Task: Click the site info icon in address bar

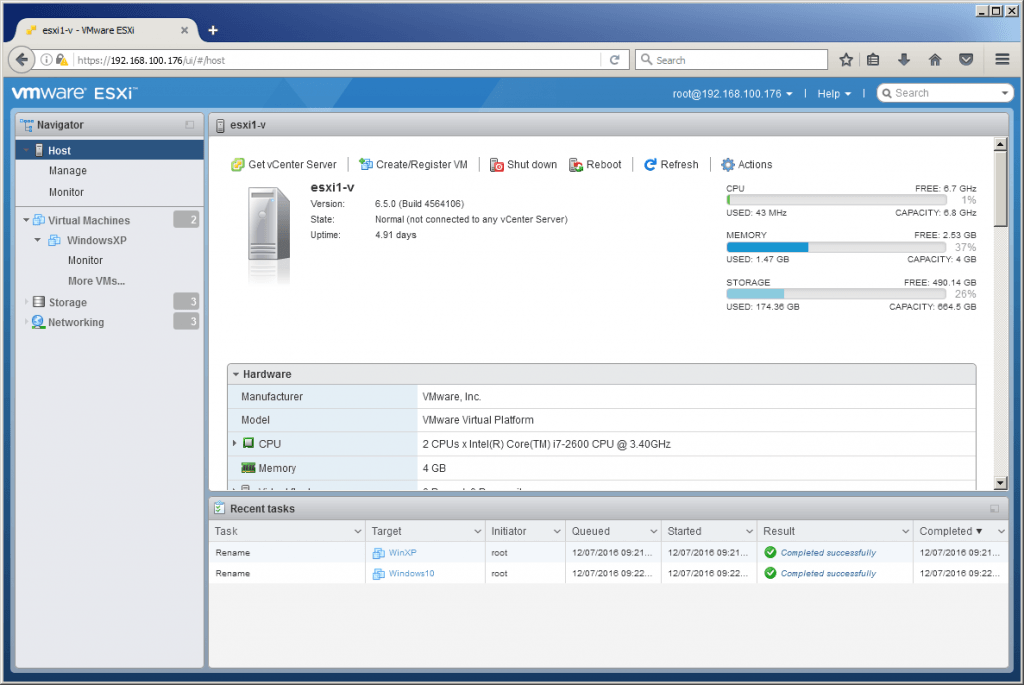Action: (46, 59)
